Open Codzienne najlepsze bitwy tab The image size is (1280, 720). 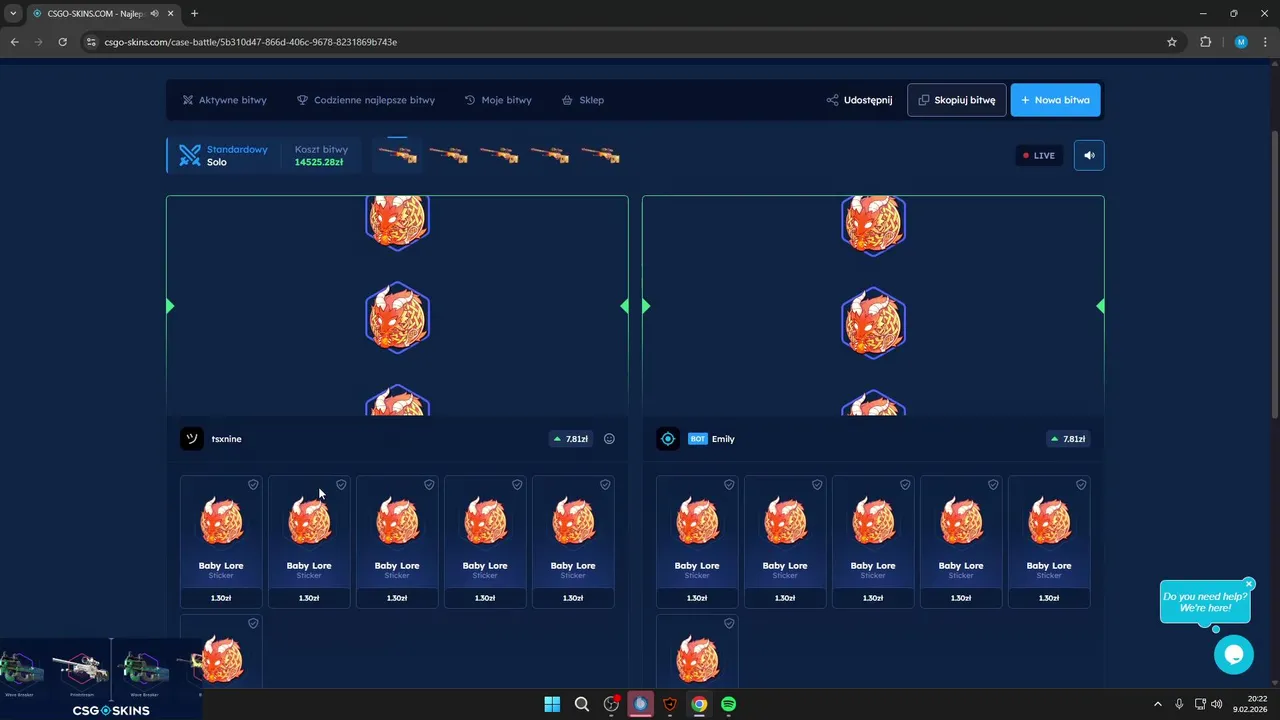(366, 100)
